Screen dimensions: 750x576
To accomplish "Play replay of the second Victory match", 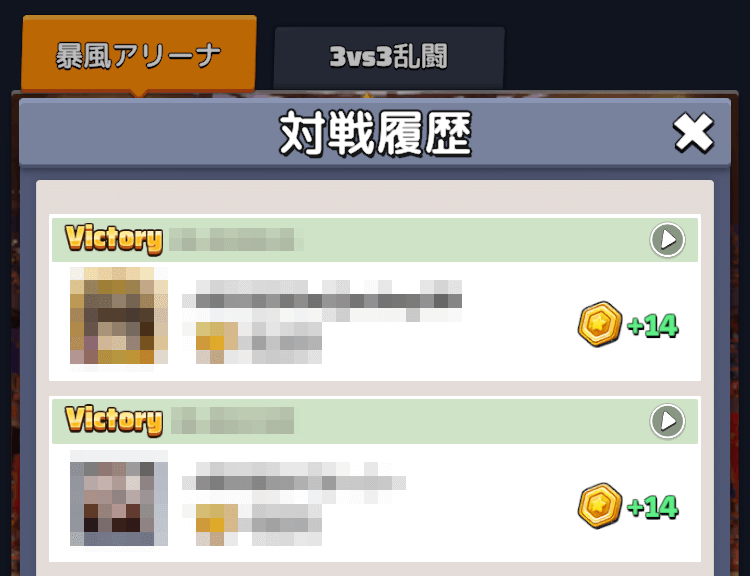I will click(667, 421).
